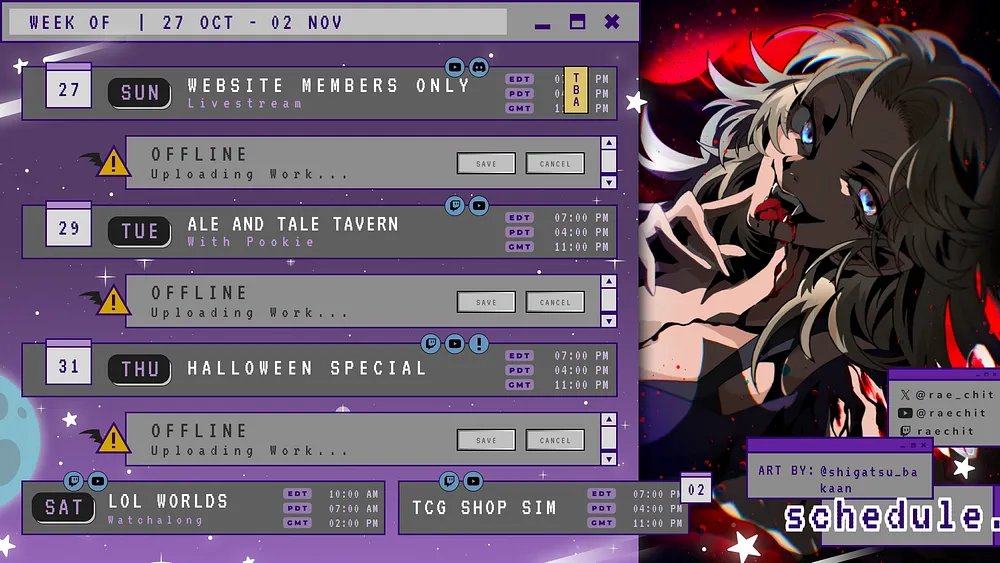
Task: Click the "With Pookie" subtitle
Action: point(251,242)
